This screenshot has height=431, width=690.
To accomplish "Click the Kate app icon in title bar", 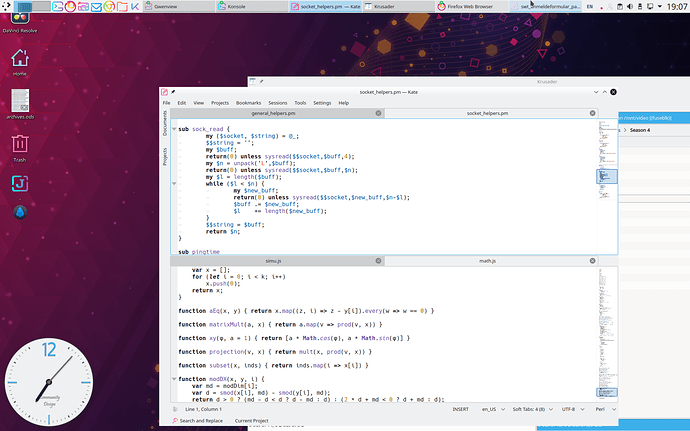I will tap(164, 92).
